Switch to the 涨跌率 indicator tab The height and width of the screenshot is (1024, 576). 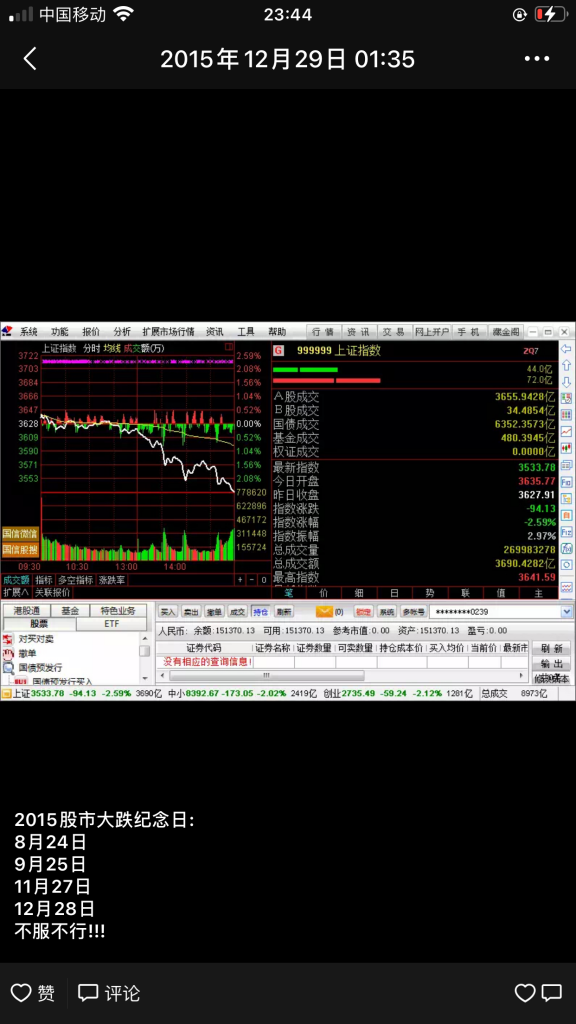[112, 580]
